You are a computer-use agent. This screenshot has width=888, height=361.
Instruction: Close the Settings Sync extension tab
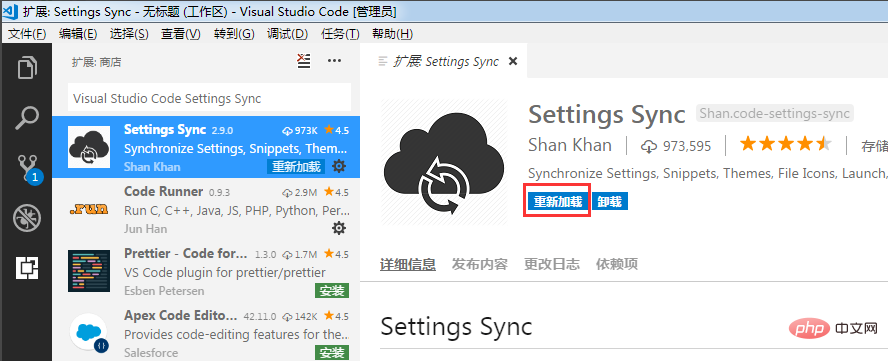coord(513,61)
